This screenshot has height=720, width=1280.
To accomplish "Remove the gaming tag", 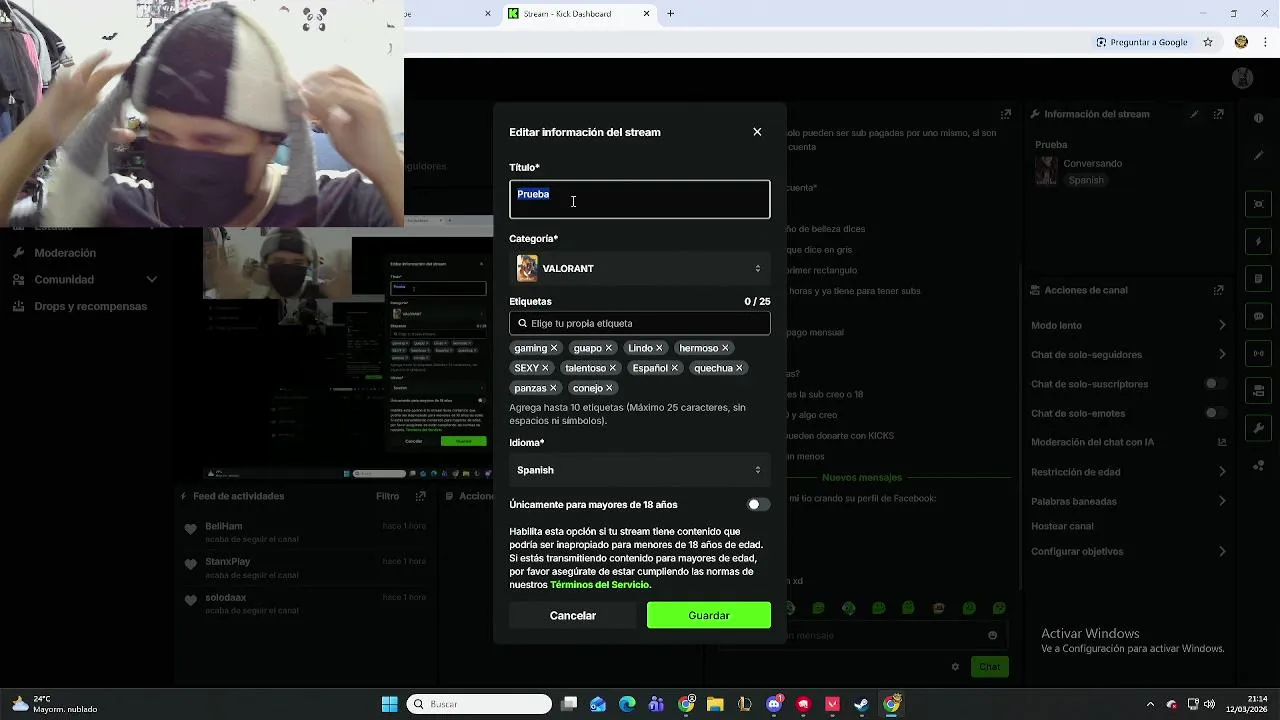I will [554, 348].
